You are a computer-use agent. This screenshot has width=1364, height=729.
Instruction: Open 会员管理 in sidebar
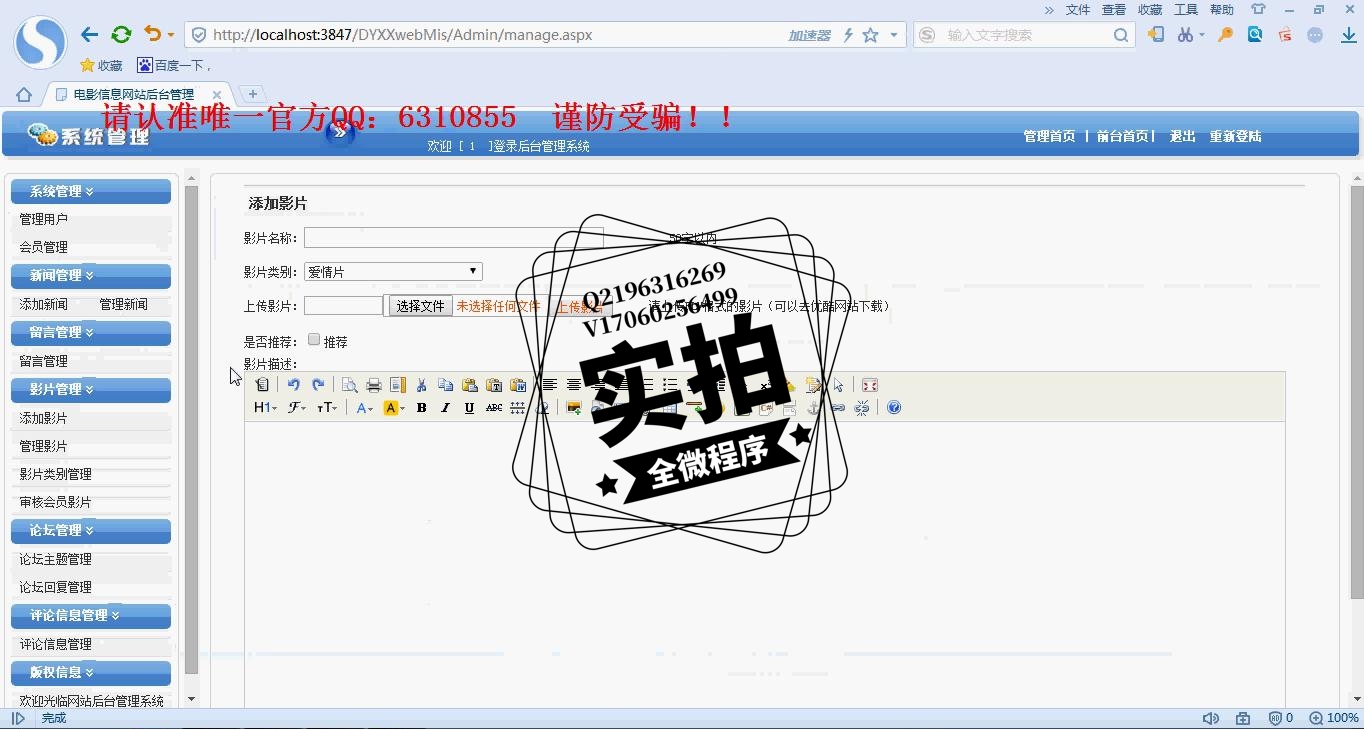(44, 247)
